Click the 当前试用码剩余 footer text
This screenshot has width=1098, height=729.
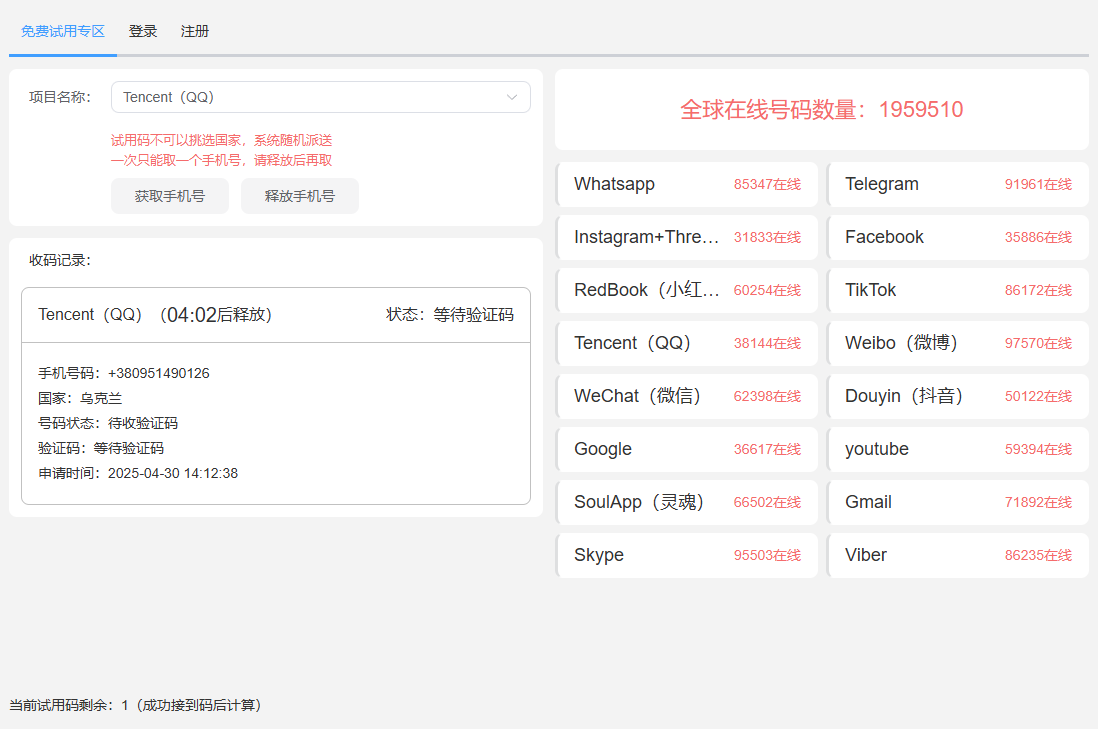coord(135,705)
